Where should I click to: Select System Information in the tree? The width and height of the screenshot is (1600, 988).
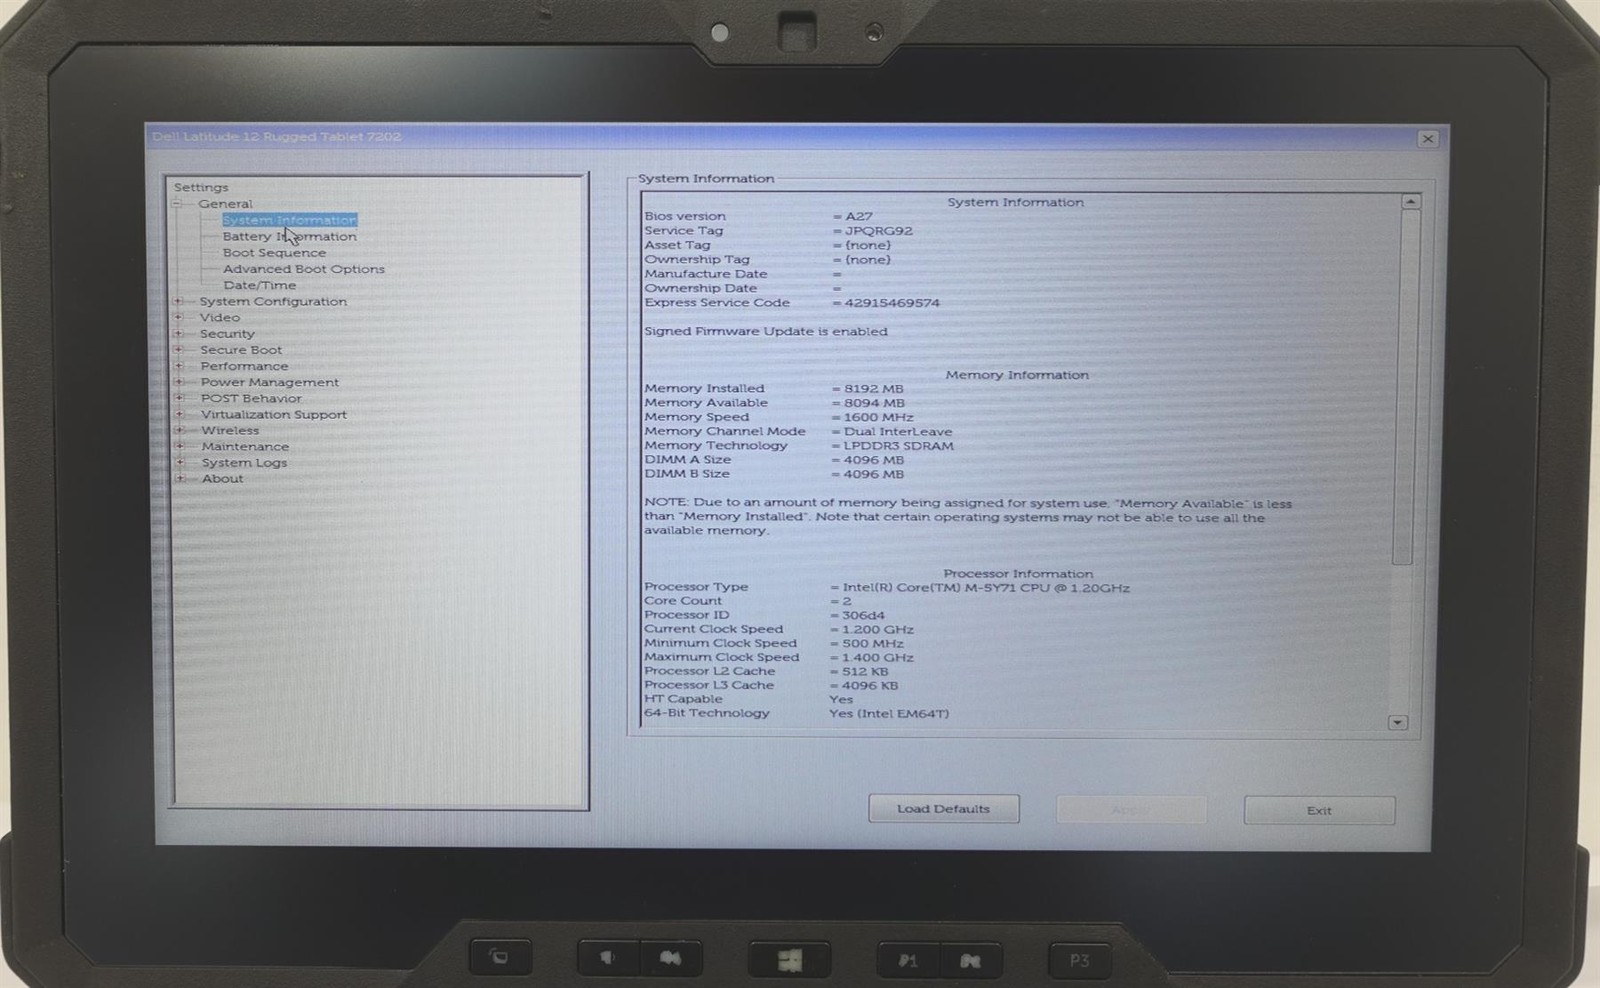pyautogui.click(x=289, y=220)
